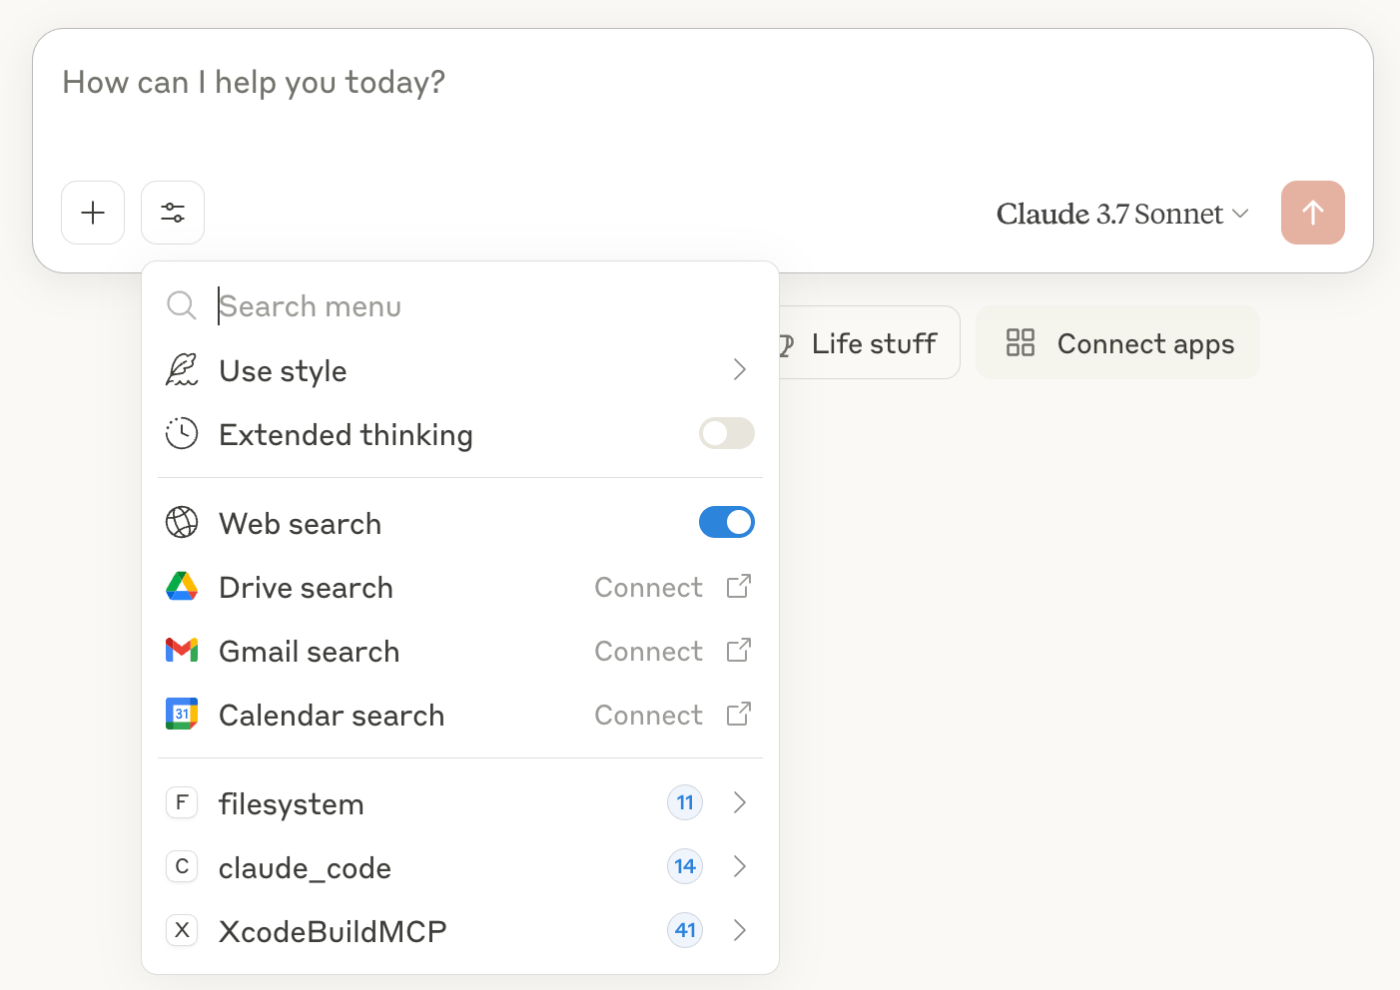Click Connect link for Gmail search

[648, 651]
